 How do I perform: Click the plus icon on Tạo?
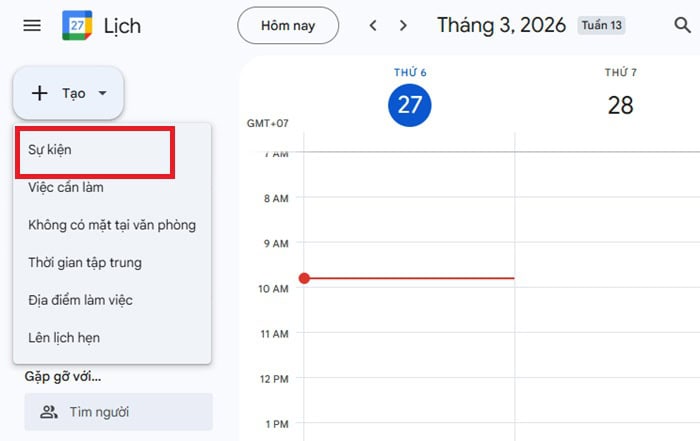click(40, 93)
